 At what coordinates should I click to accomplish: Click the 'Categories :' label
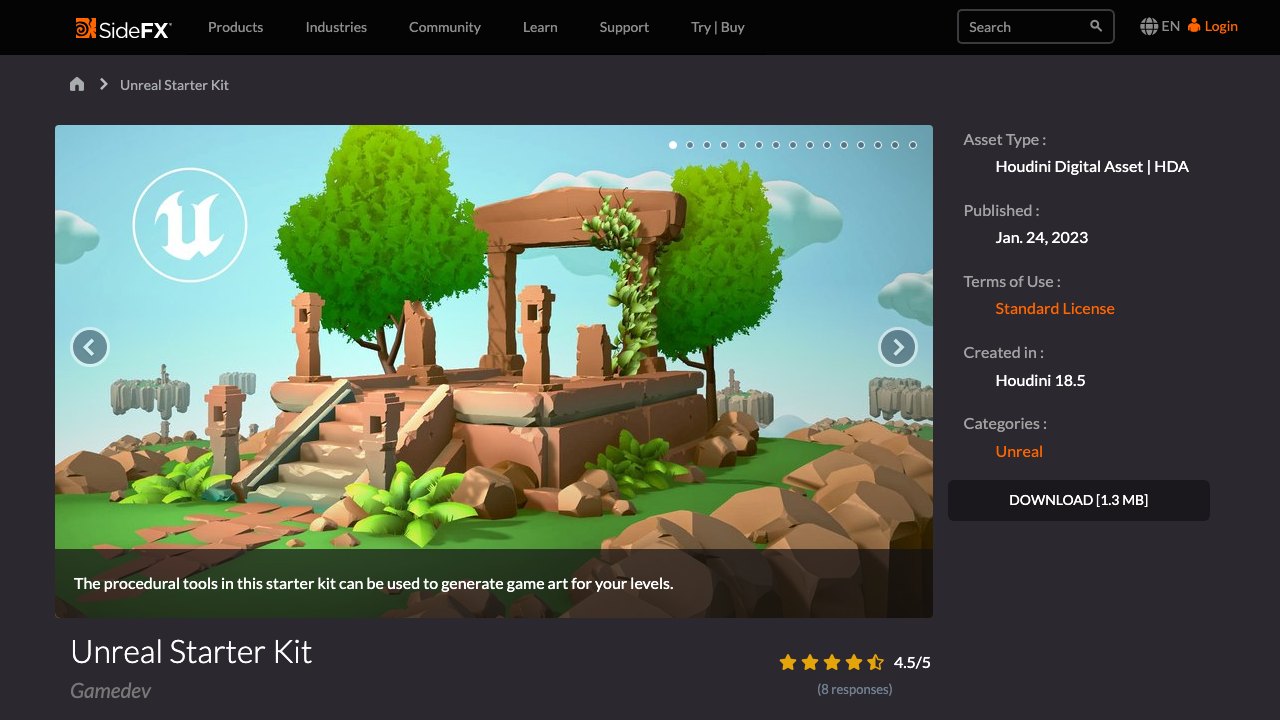coord(1006,423)
